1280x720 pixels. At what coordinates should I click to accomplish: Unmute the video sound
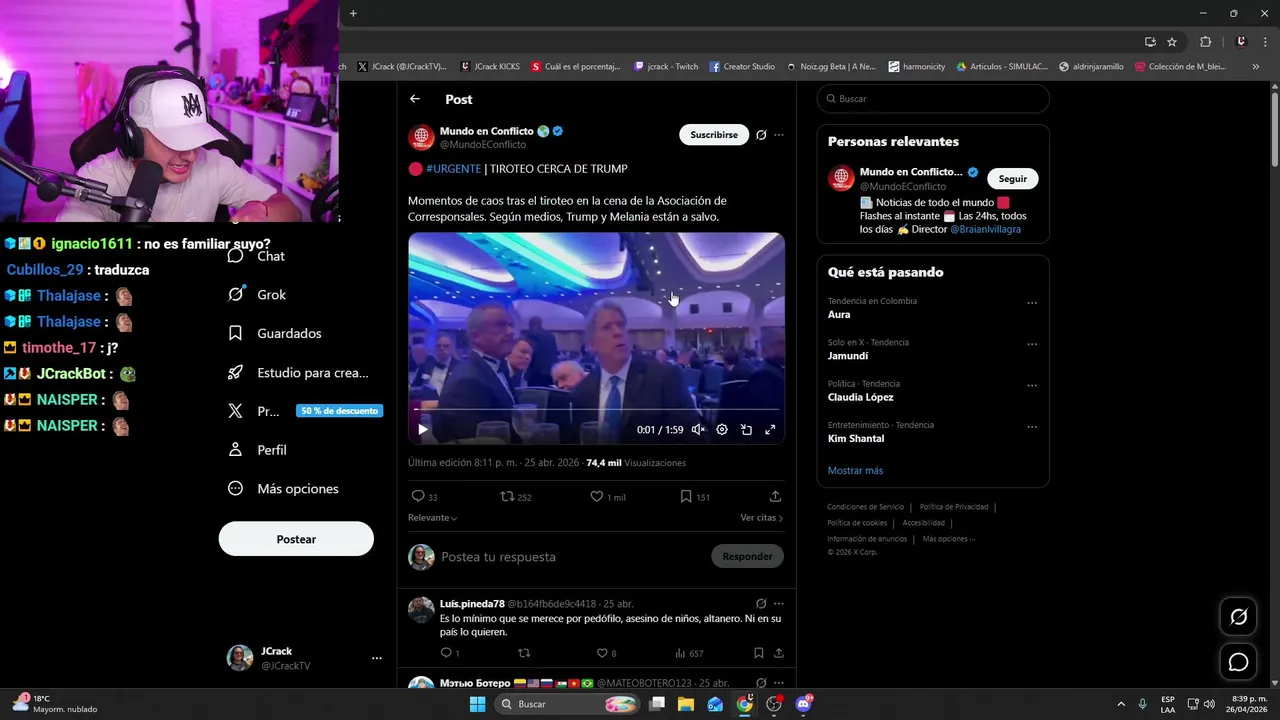698,429
